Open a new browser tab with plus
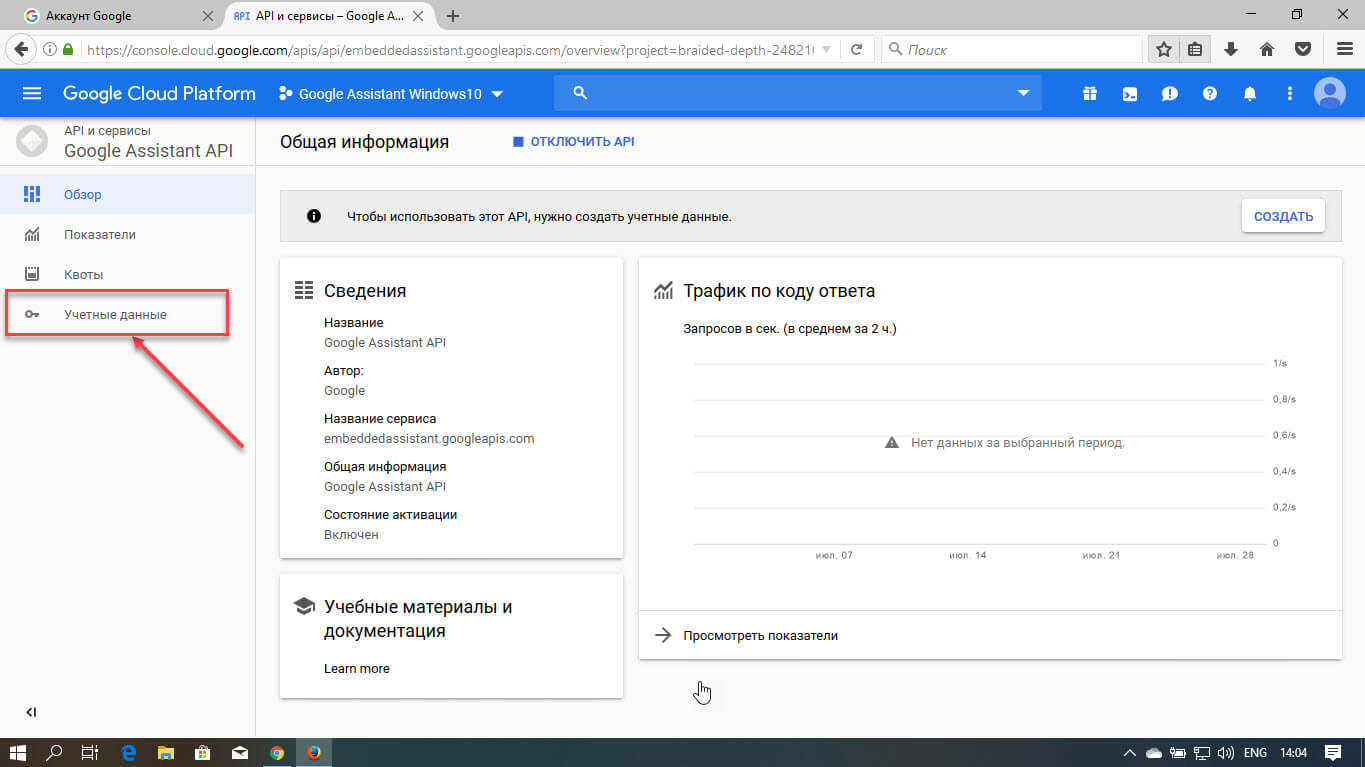Image resolution: width=1365 pixels, height=767 pixels. pyautogui.click(x=453, y=16)
